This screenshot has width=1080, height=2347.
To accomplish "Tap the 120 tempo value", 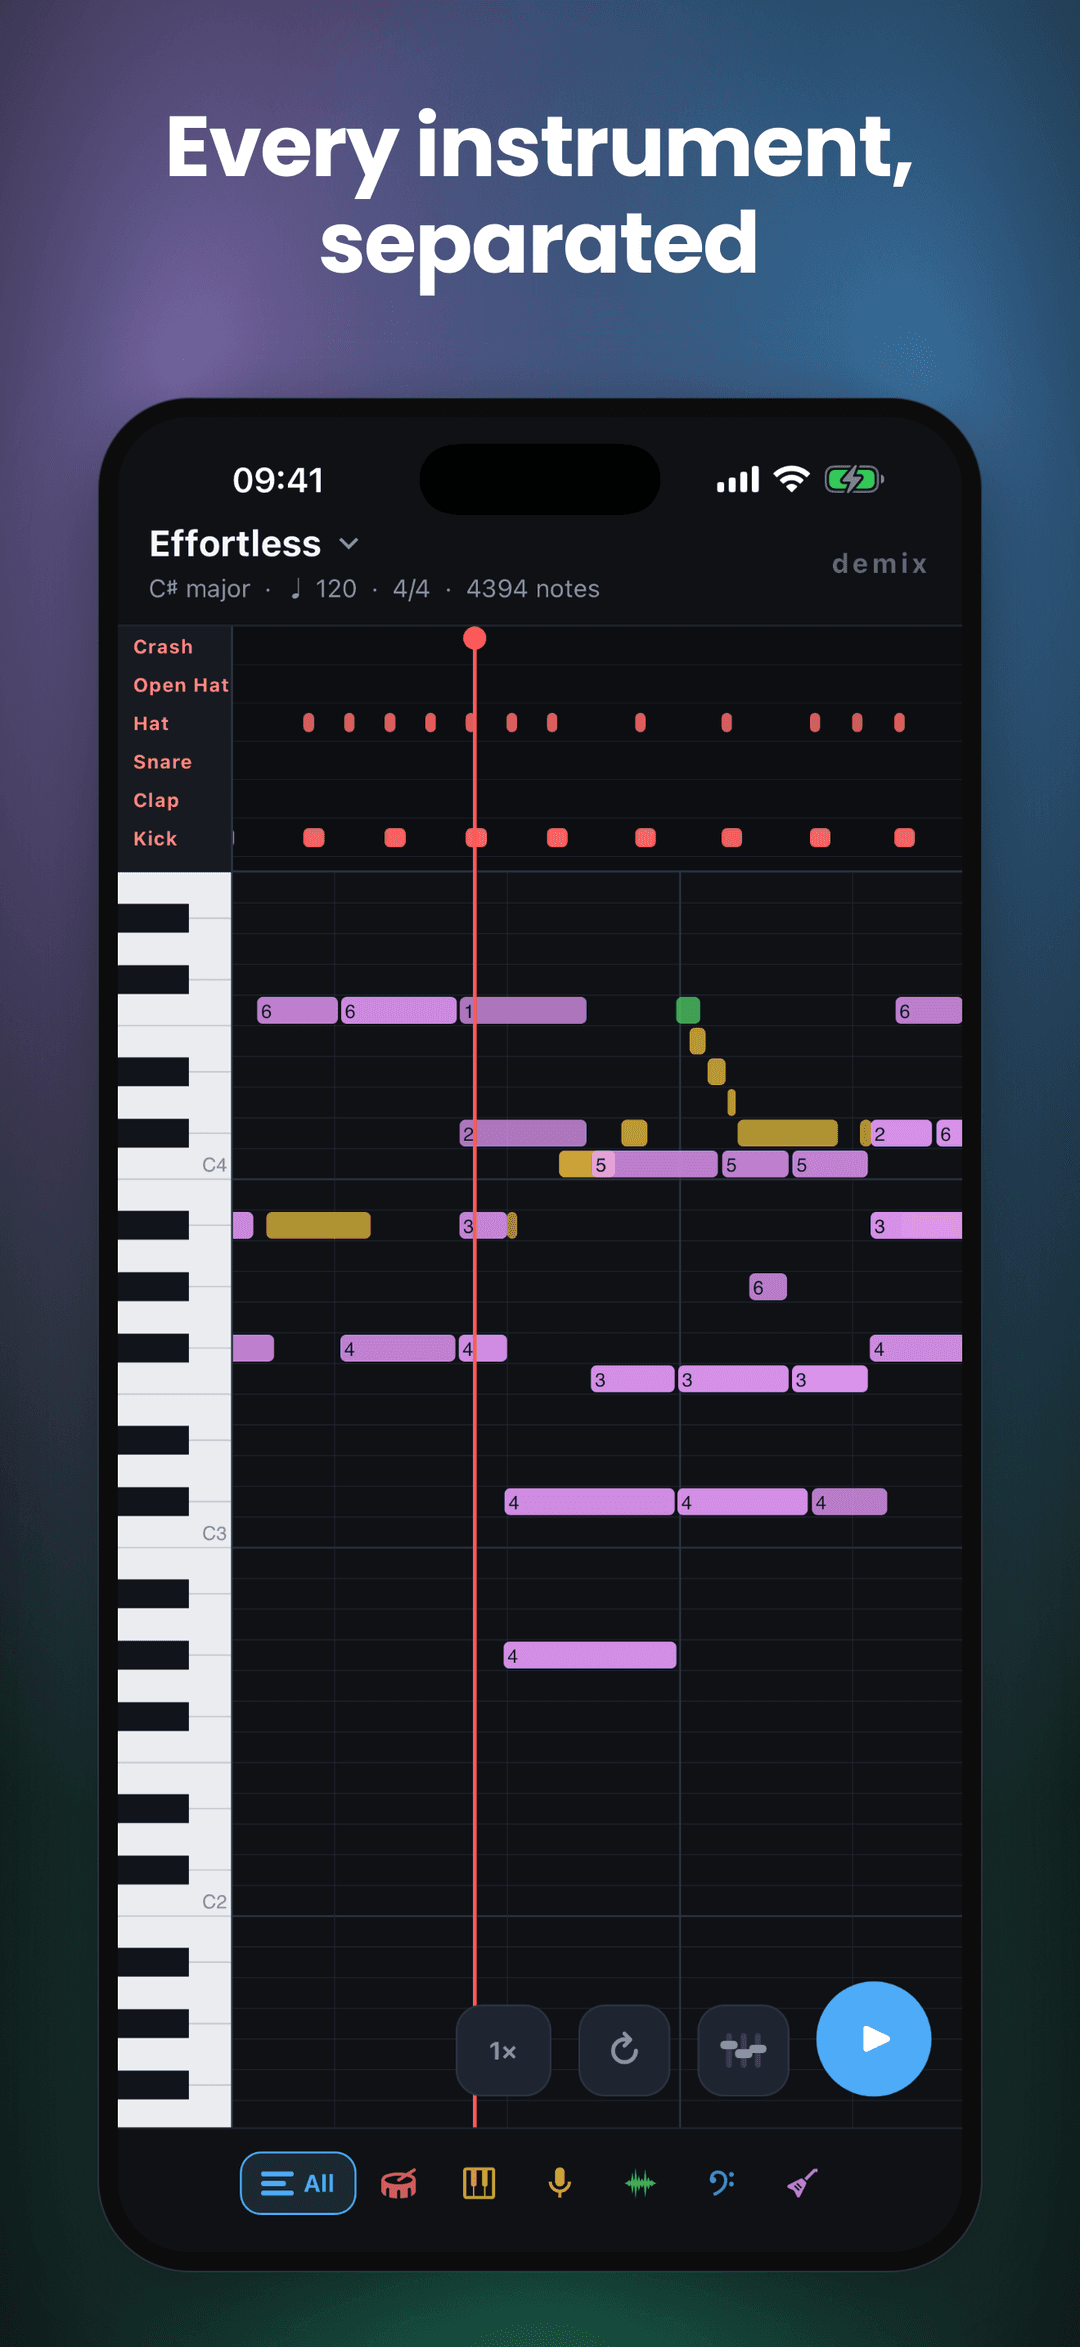I will [336, 589].
